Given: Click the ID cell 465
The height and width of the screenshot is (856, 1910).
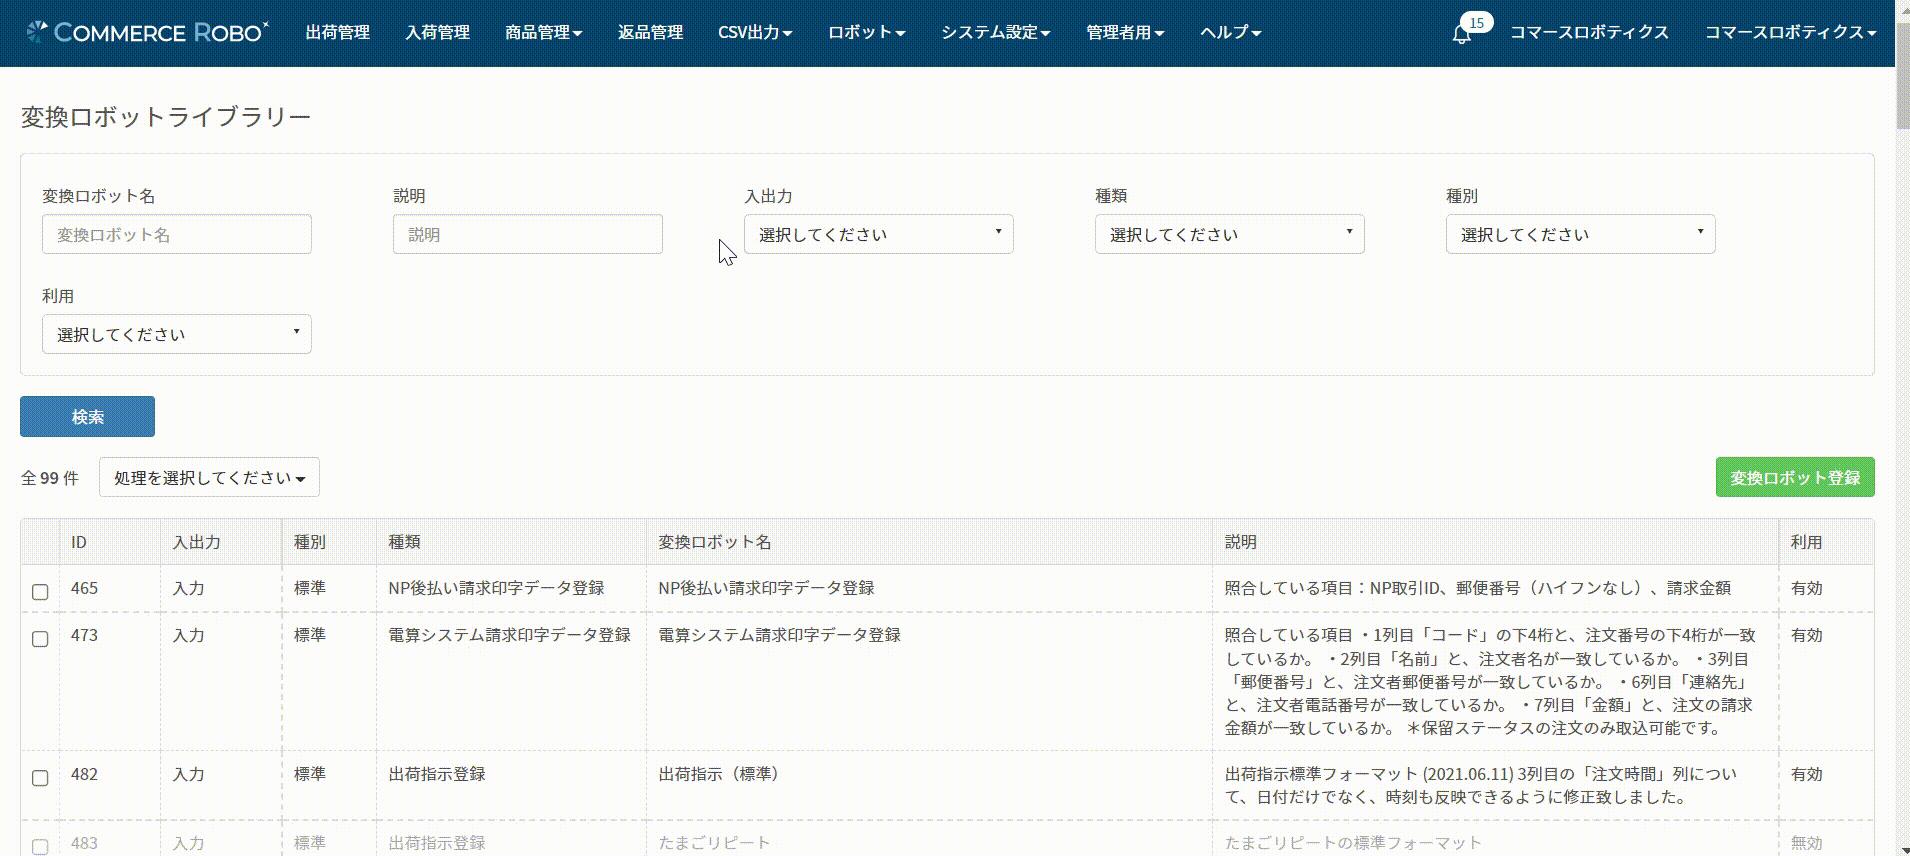Looking at the screenshot, I should click(x=84, y=588).
